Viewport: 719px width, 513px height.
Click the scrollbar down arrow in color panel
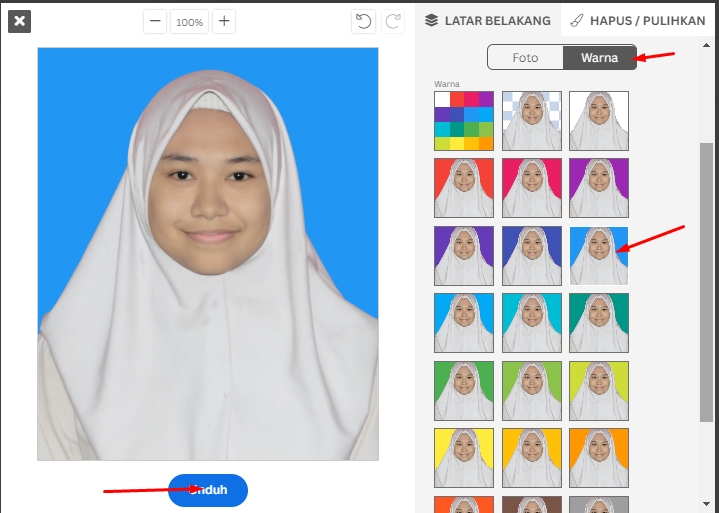(706, 504)
